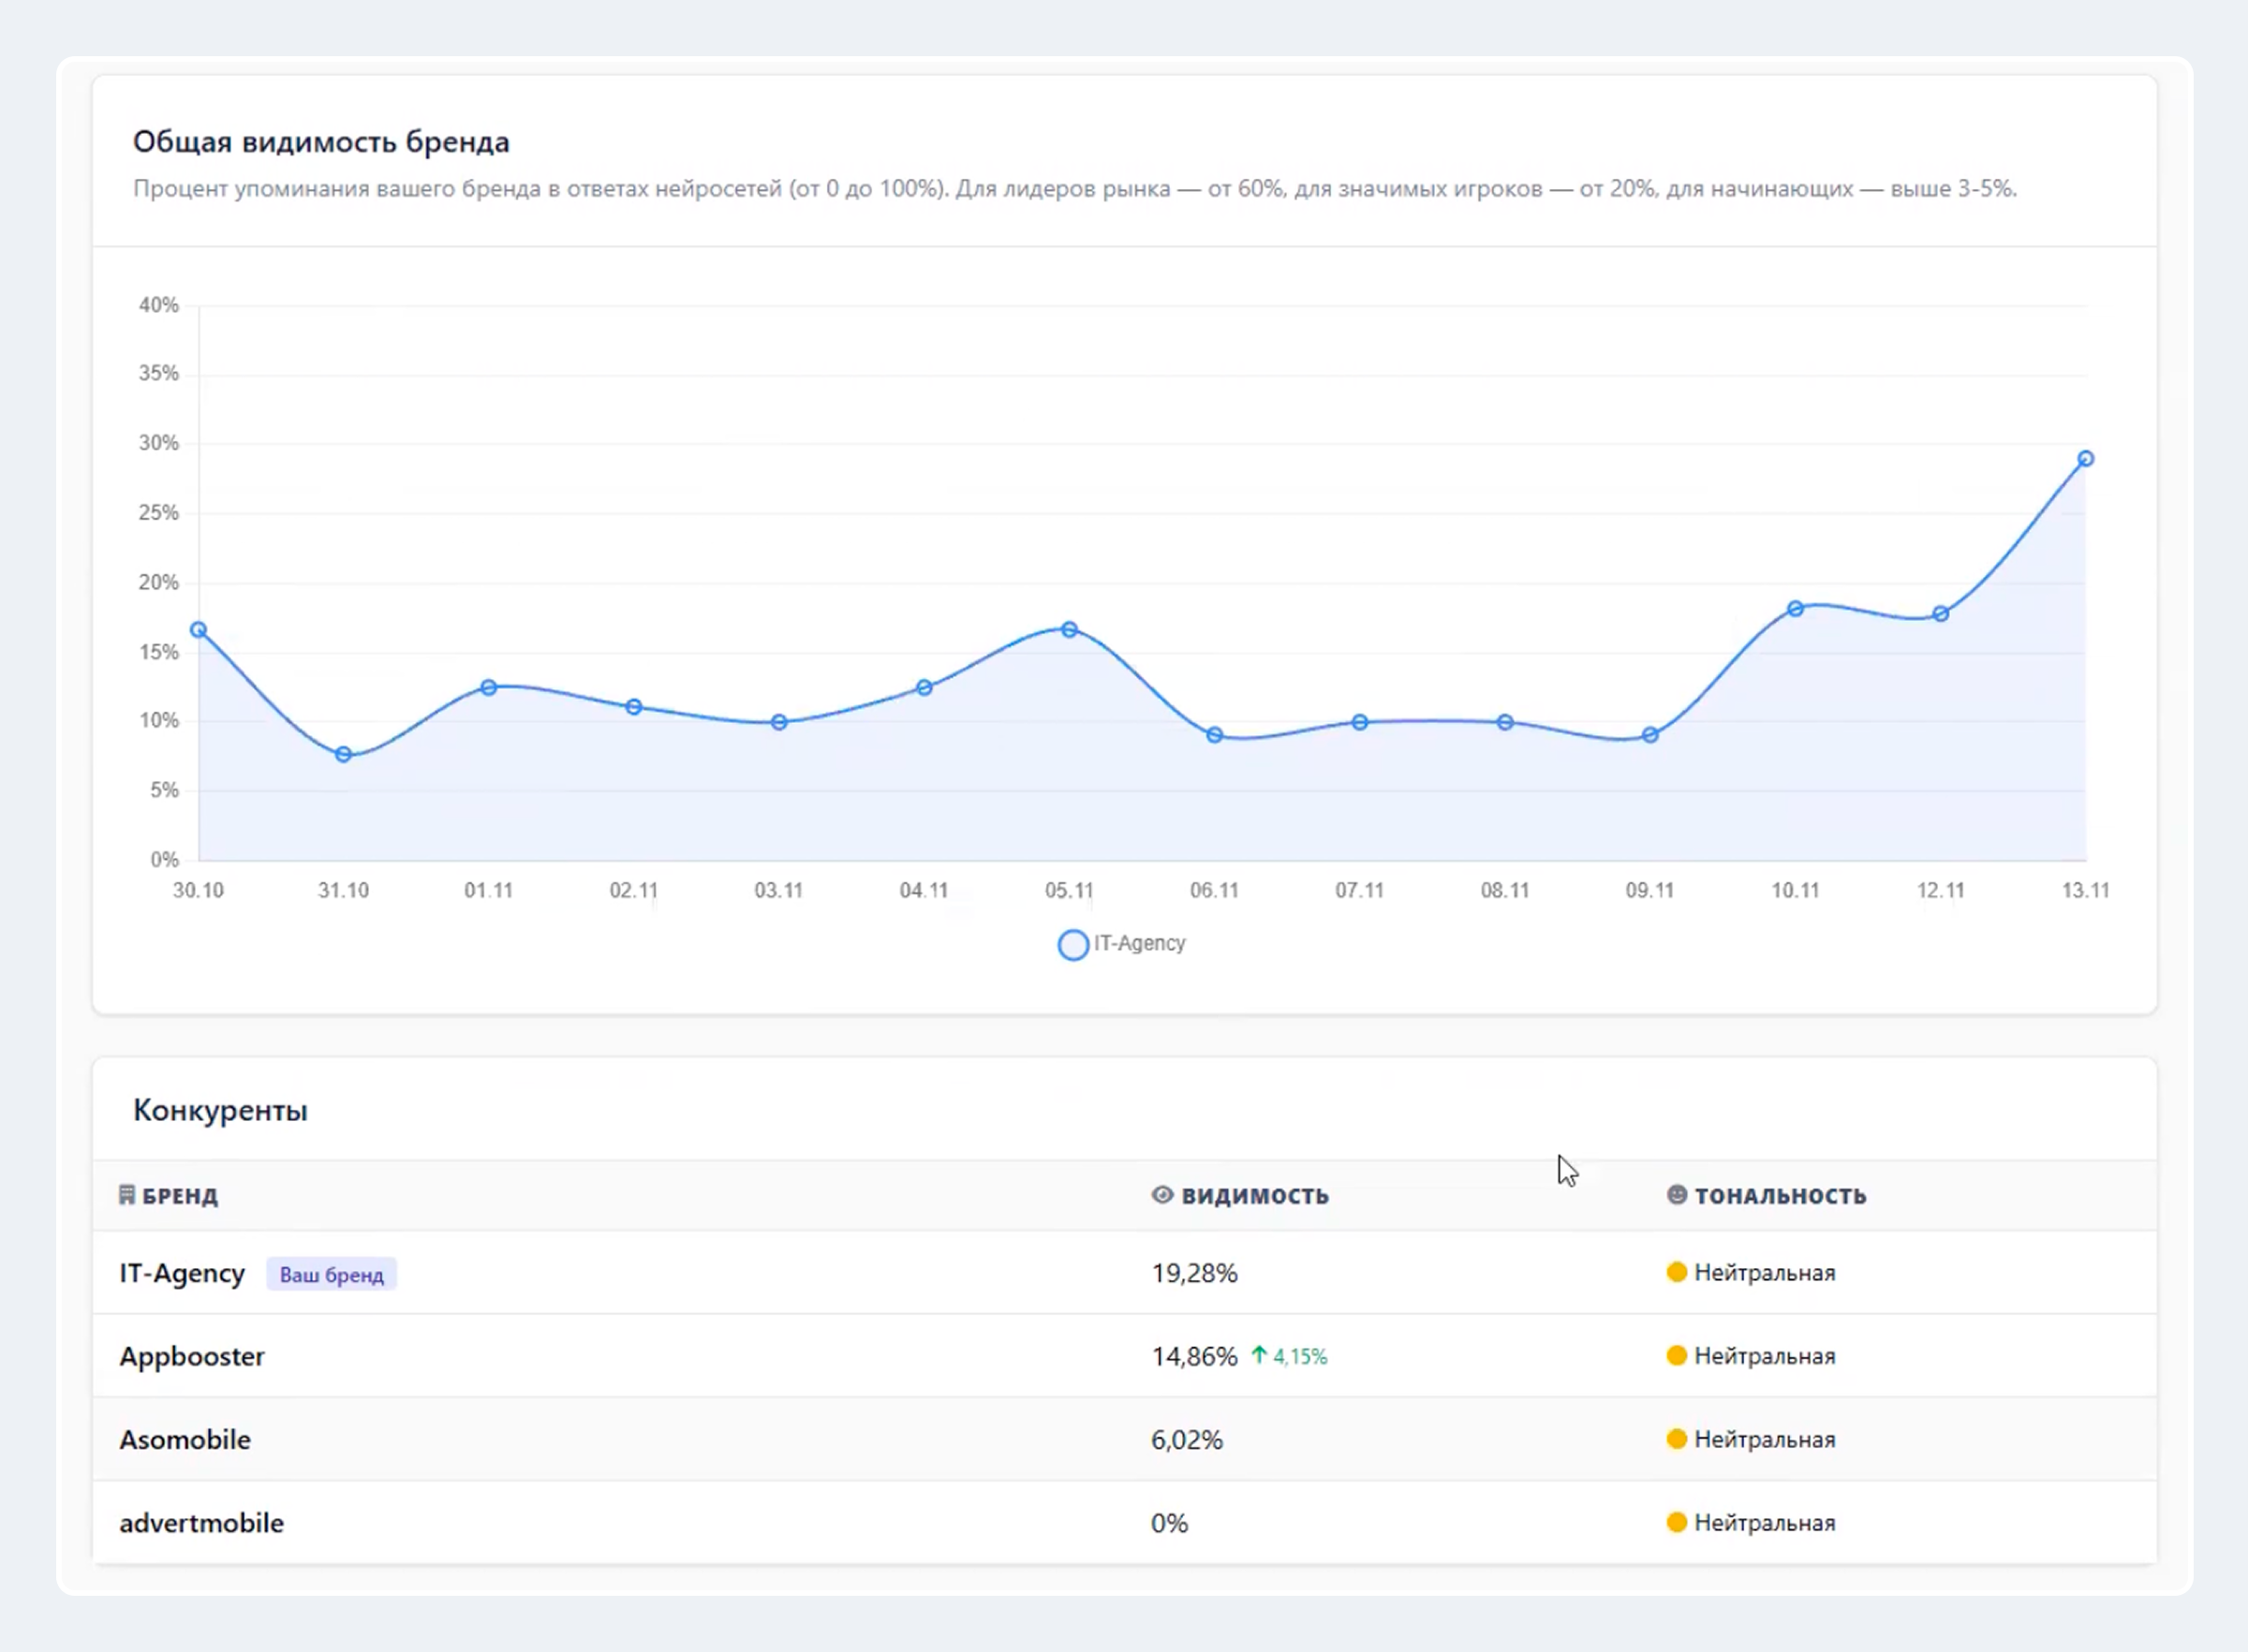The height and width of the screenshot is (1652, 2248).
Task: Click the yellow tonality dot for advertmobile
Action: 1677,1522
